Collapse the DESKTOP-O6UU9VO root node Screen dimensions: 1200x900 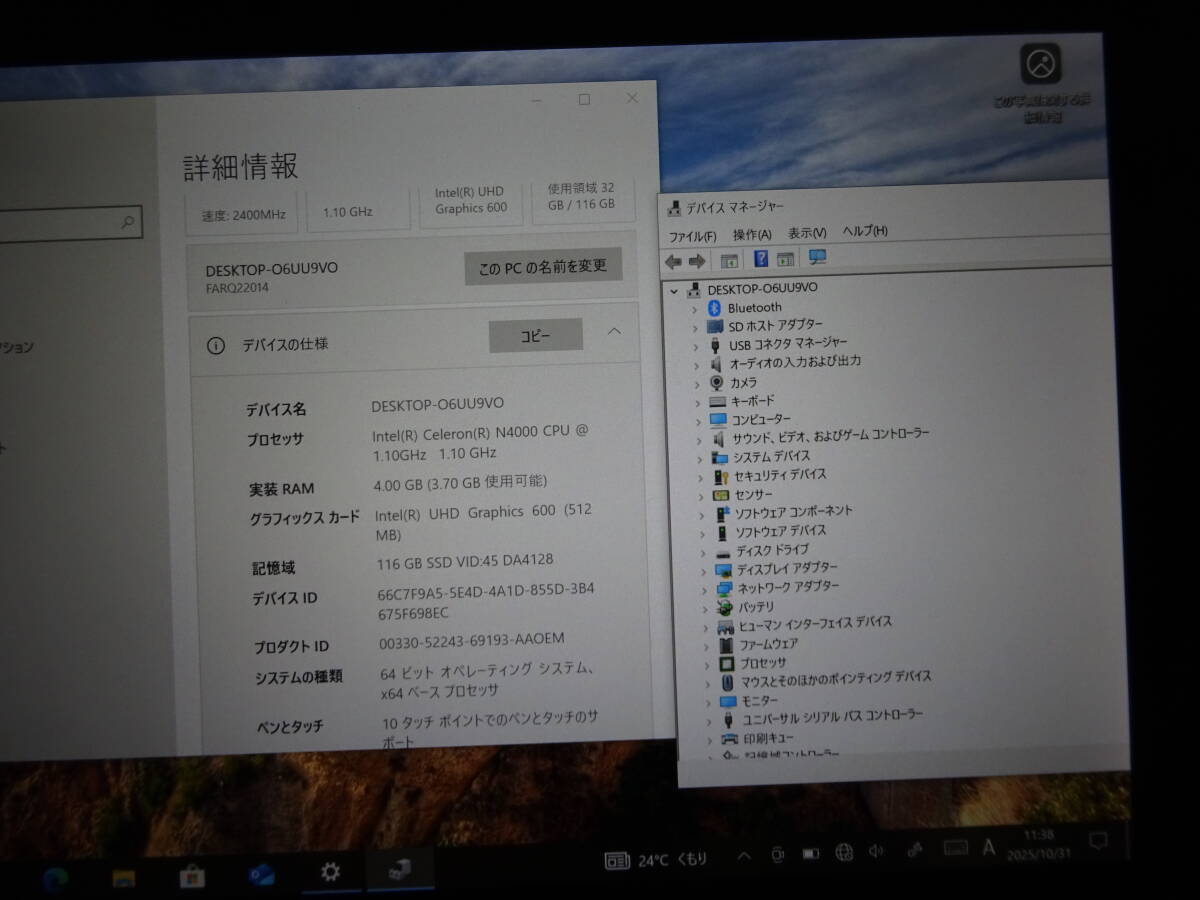coord(674,290)
